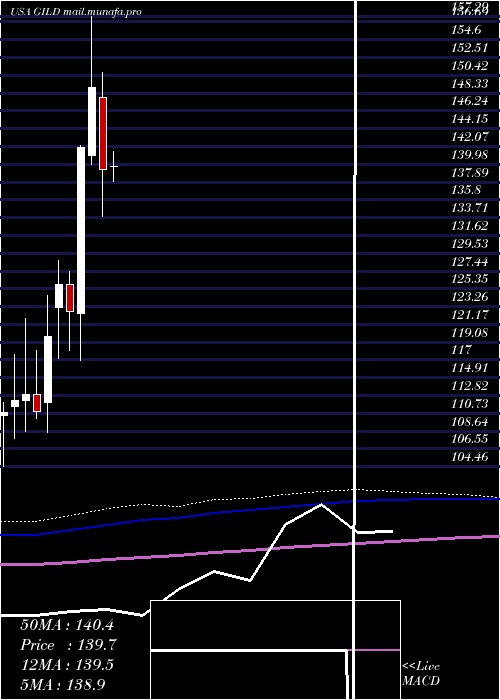The height and width of the screenshot is (700, 500).
Task: Pick the 121.17 axis label
Action: point(469,315)
